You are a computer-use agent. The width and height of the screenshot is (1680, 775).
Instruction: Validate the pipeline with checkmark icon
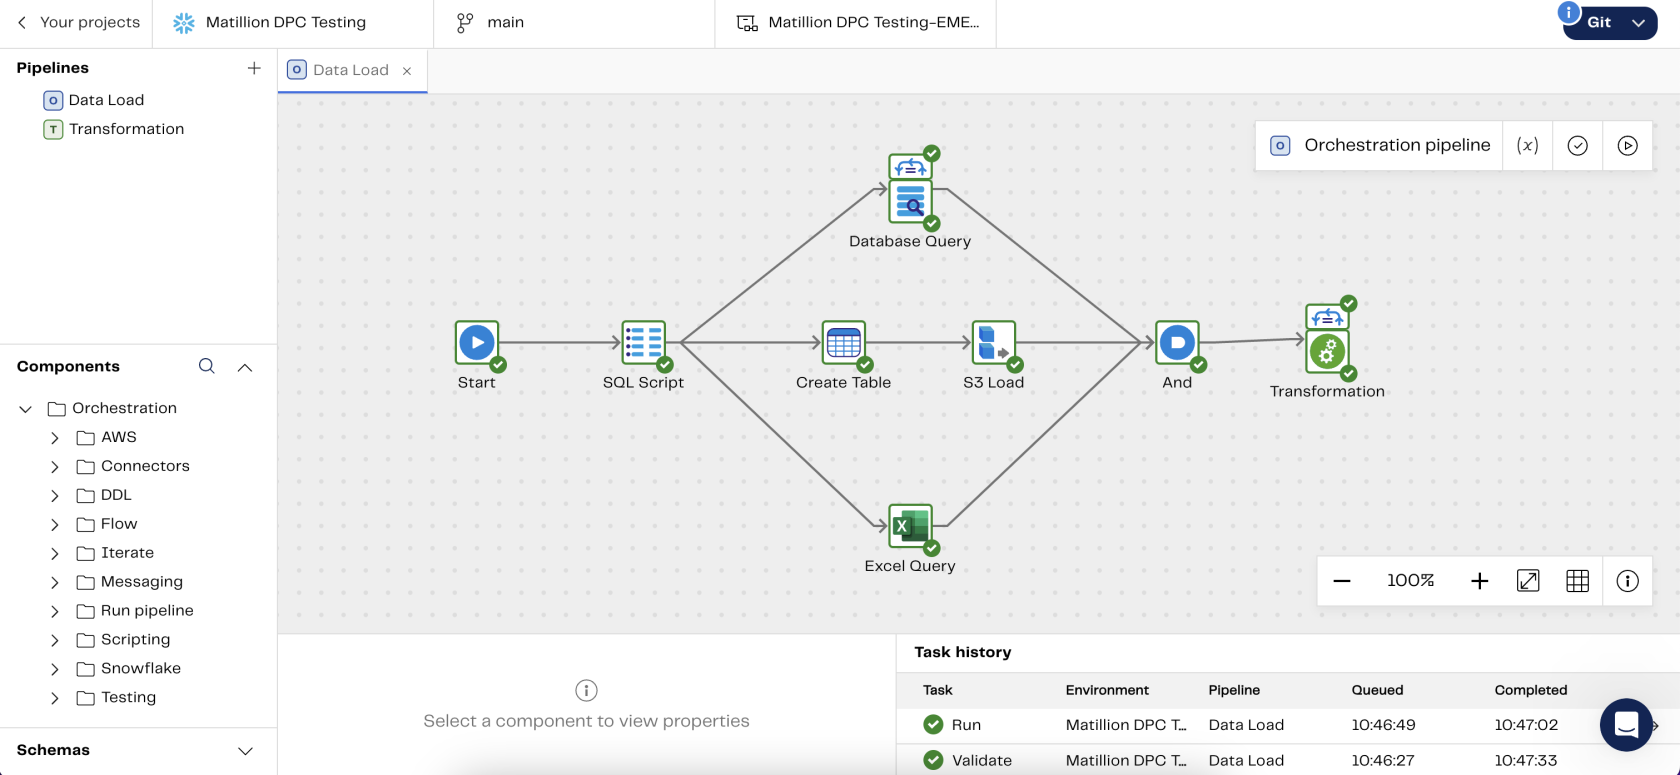[1577, 146]
